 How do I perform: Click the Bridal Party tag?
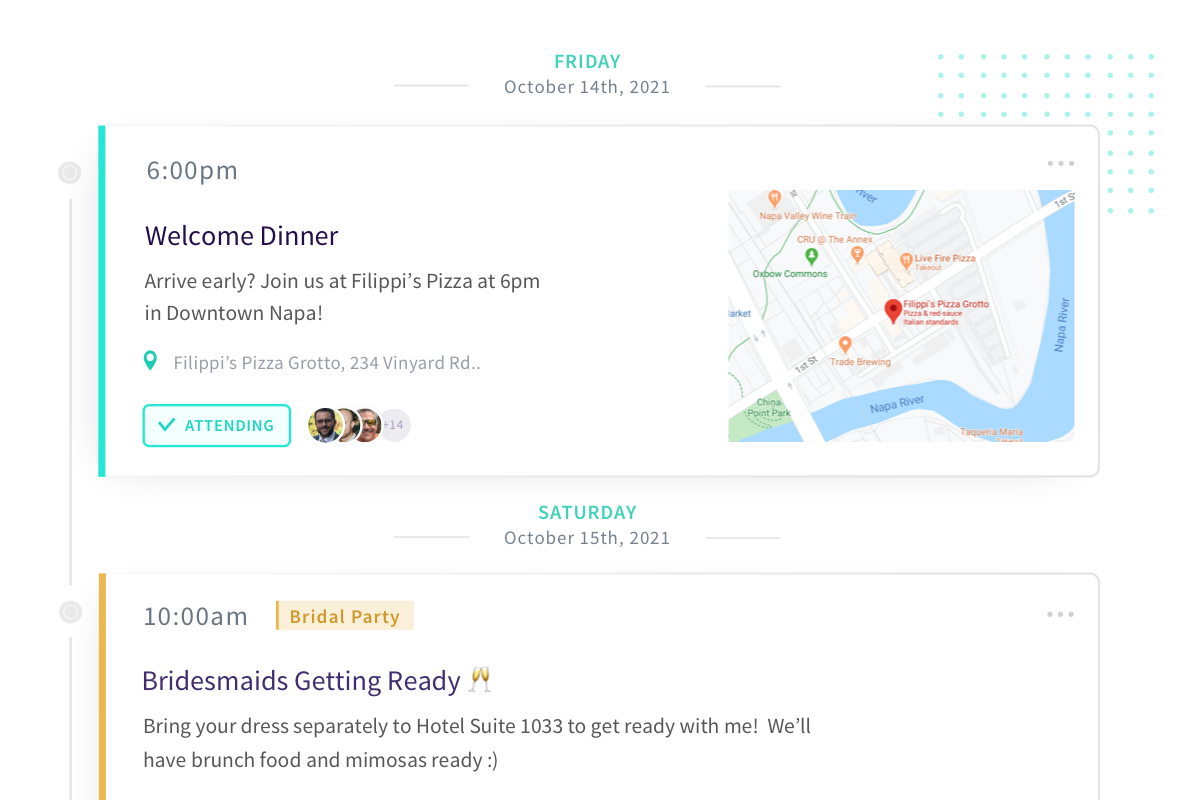pyautogui.click(x=345, y=616)
